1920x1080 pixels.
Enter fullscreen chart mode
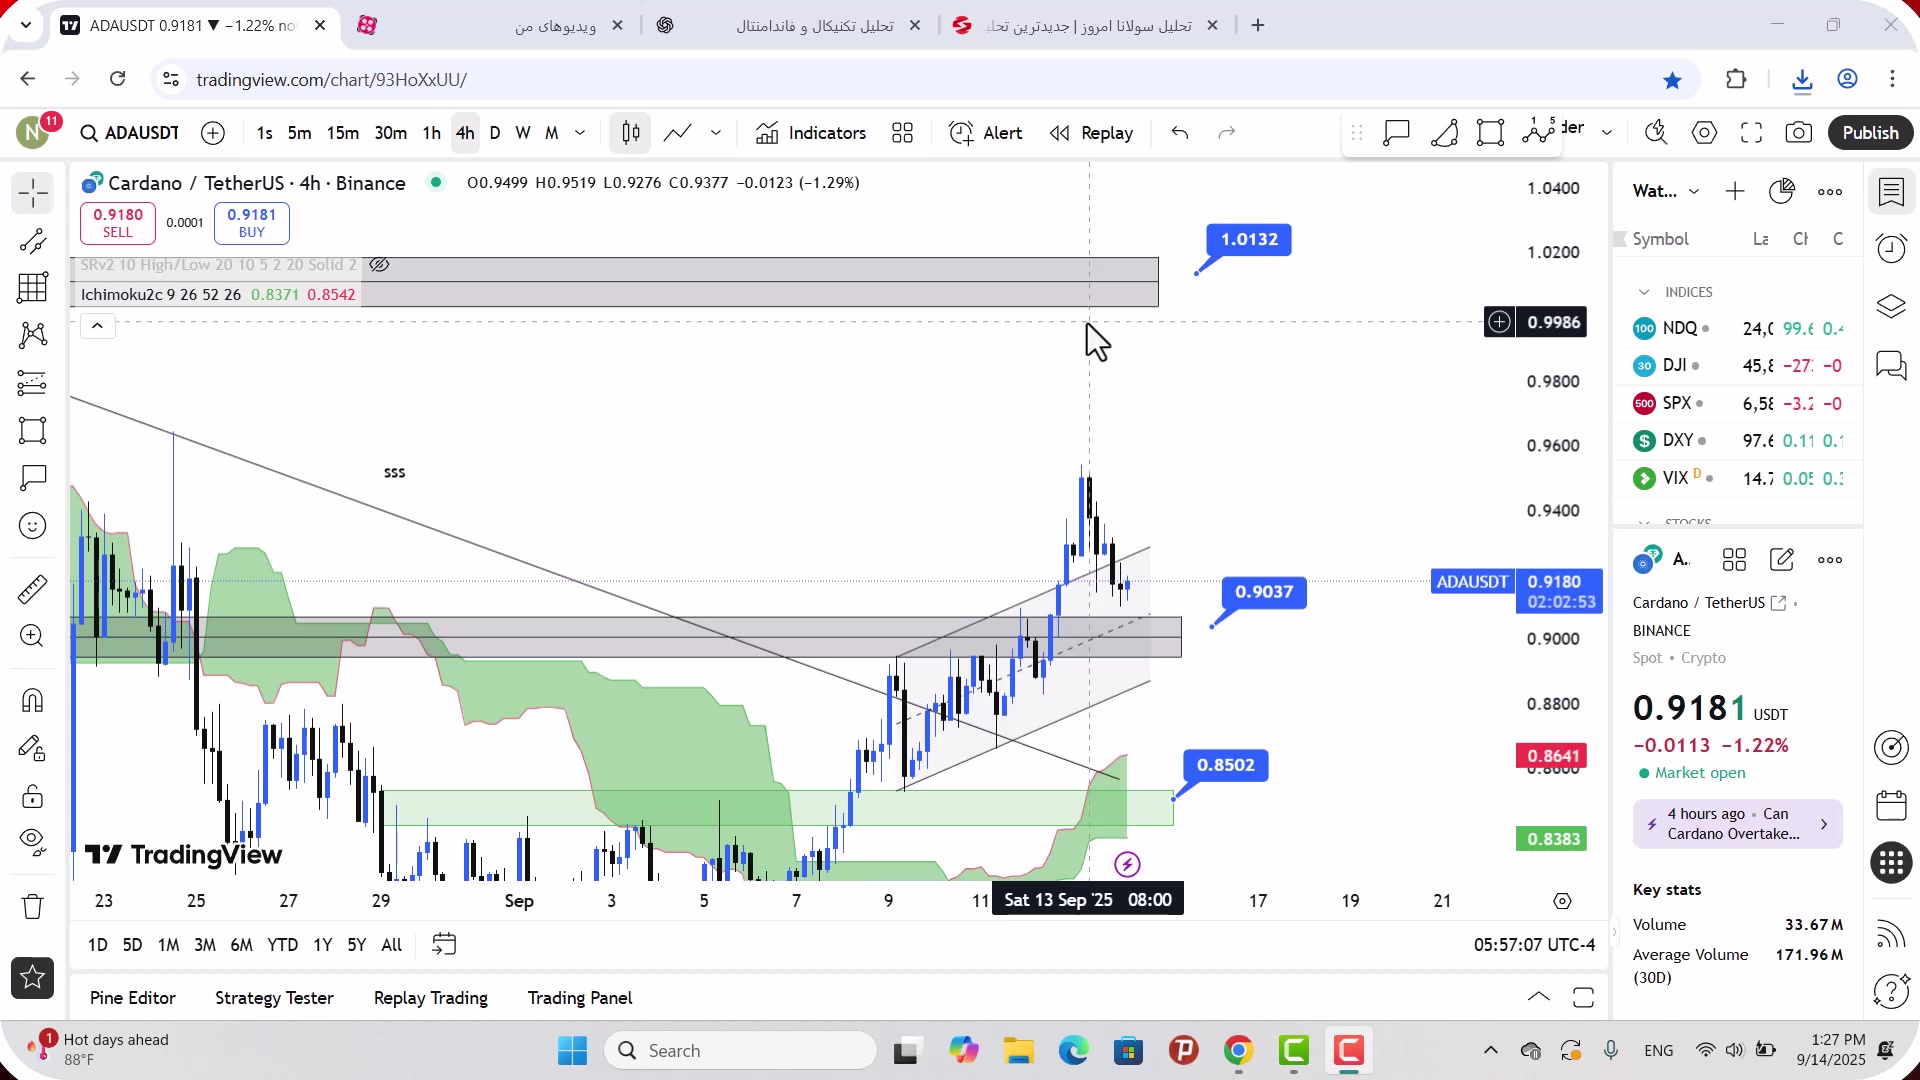[1751, 133]
